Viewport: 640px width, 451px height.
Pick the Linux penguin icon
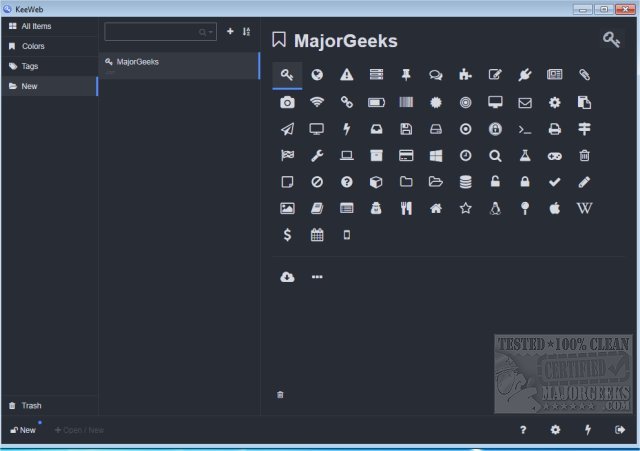(495, 208)
